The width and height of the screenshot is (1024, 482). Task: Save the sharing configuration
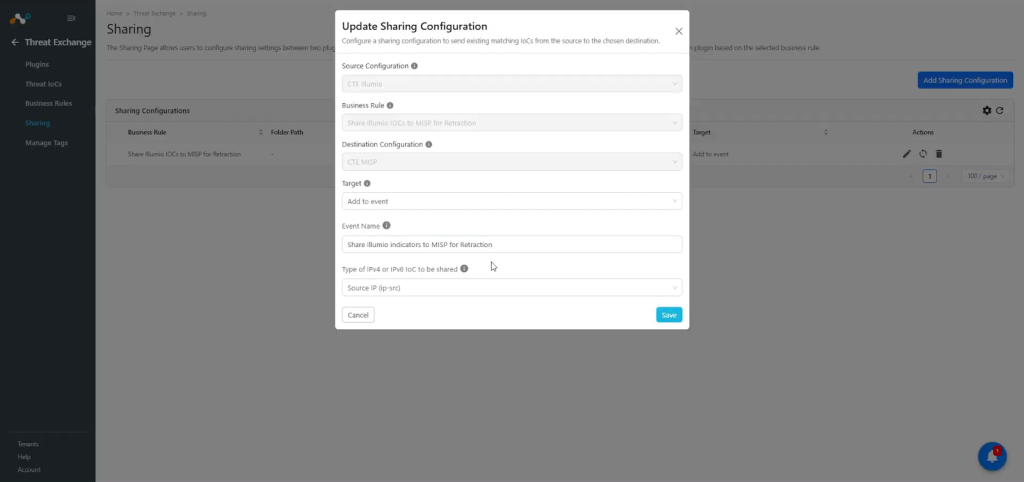(669, 315)
